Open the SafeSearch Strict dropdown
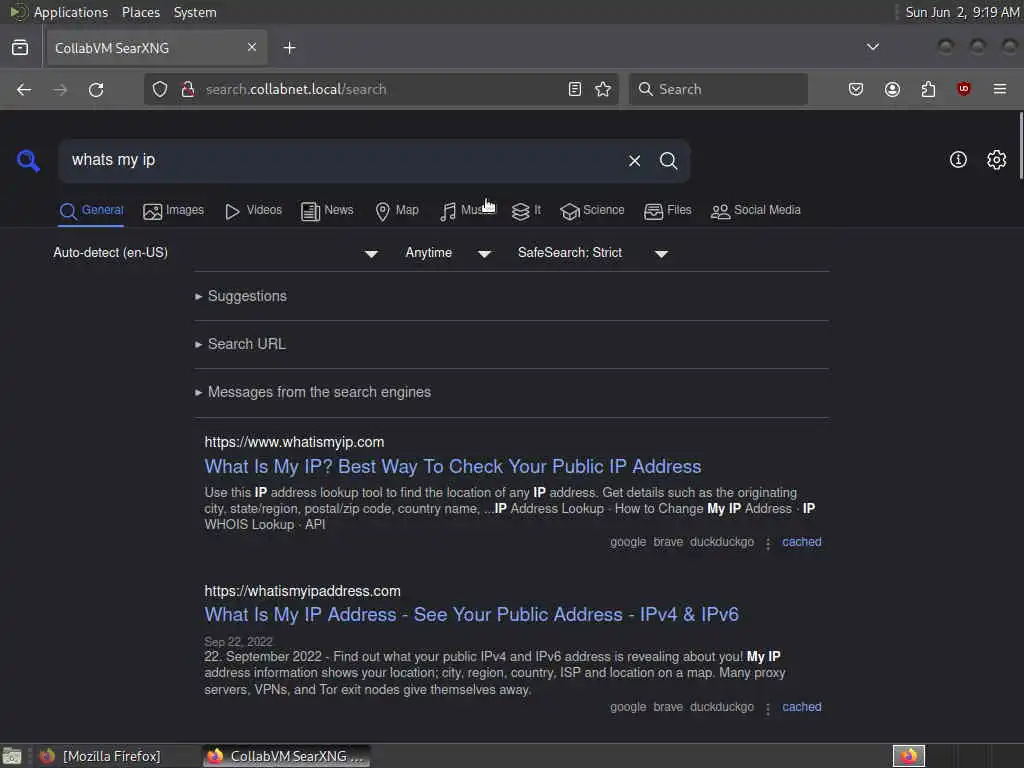This screenshot has height=768, width=1024. pyautogui.click(x=592, y=253)
